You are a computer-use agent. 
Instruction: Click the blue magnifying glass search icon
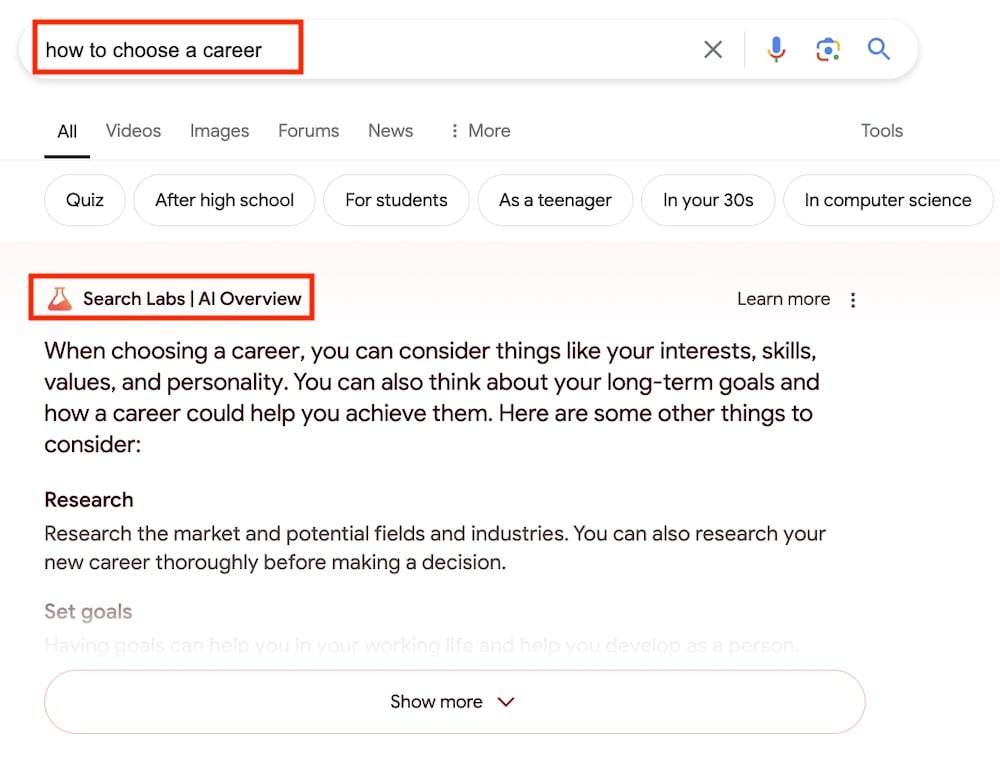(x=878, y=50)
